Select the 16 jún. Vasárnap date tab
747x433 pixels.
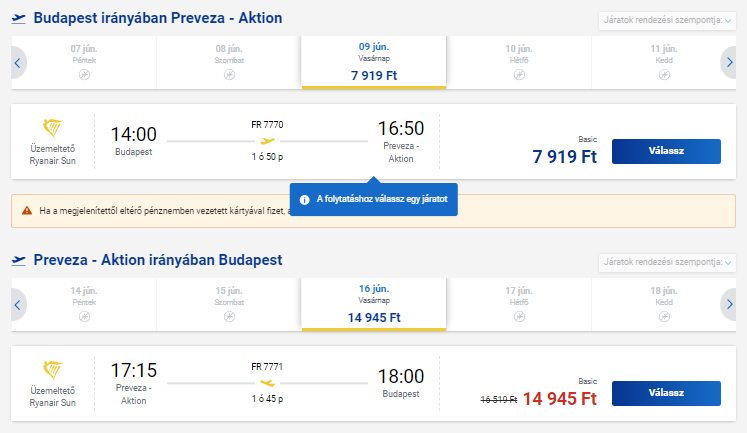tap(374, 304)
